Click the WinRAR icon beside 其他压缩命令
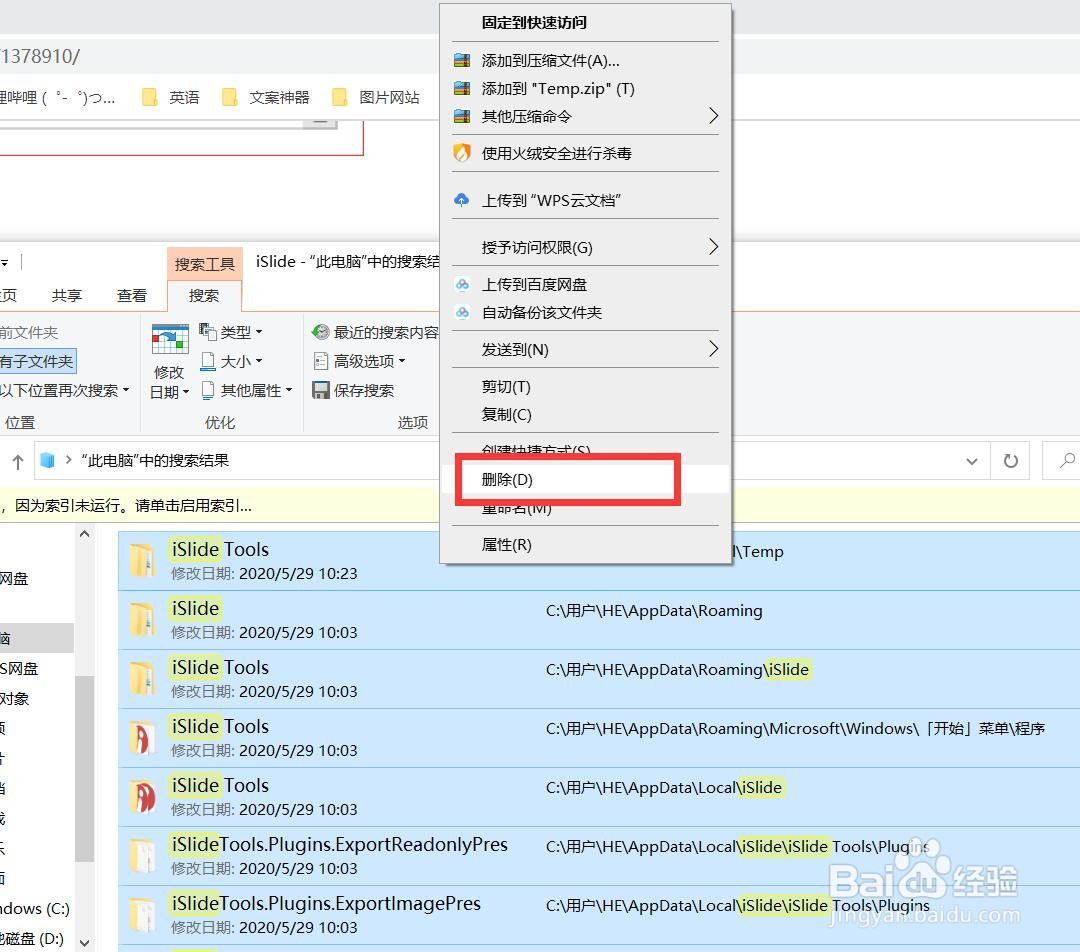 [461, 116]
